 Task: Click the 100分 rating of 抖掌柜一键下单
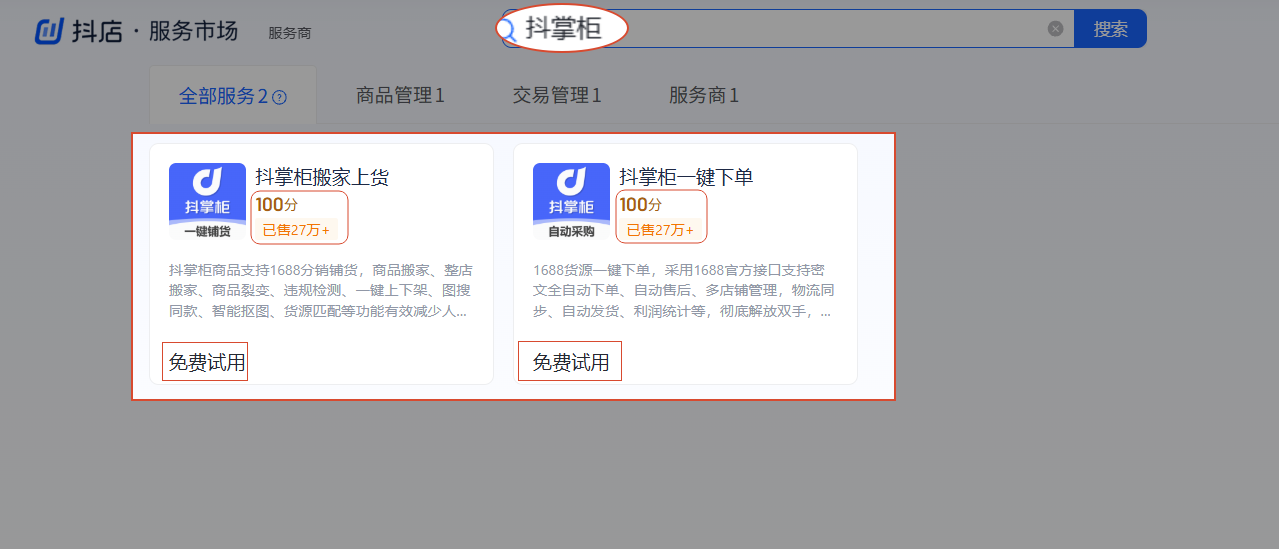[641, 205]
